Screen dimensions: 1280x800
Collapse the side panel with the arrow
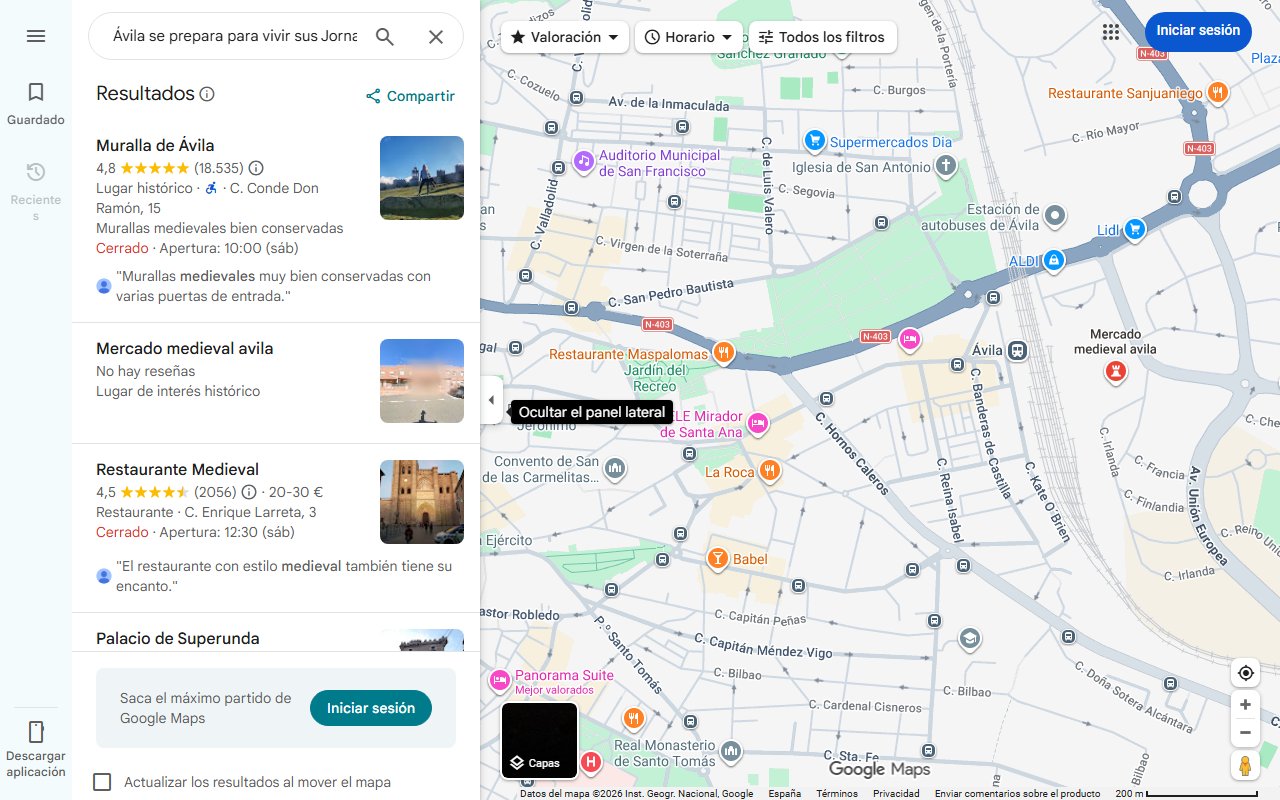point(492,400)
